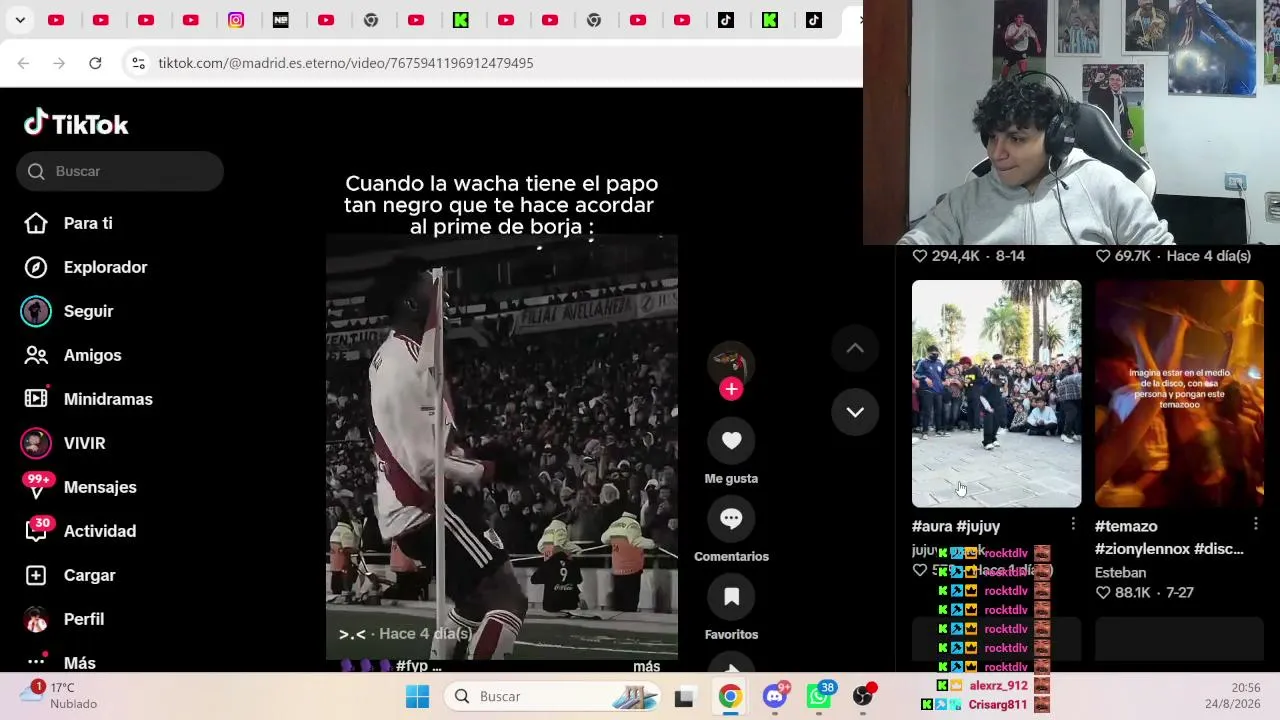Open the Cargar upload page

click(90, 575)
